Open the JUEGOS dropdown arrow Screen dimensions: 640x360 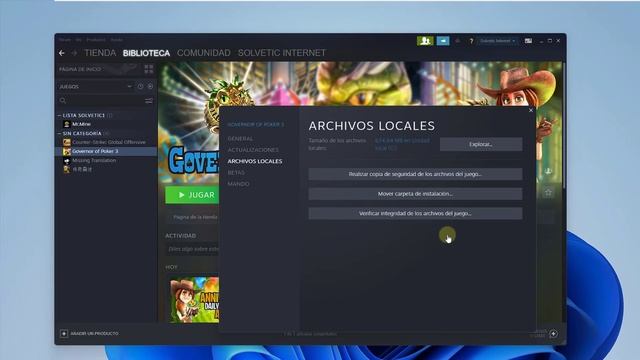coord(129,87)
